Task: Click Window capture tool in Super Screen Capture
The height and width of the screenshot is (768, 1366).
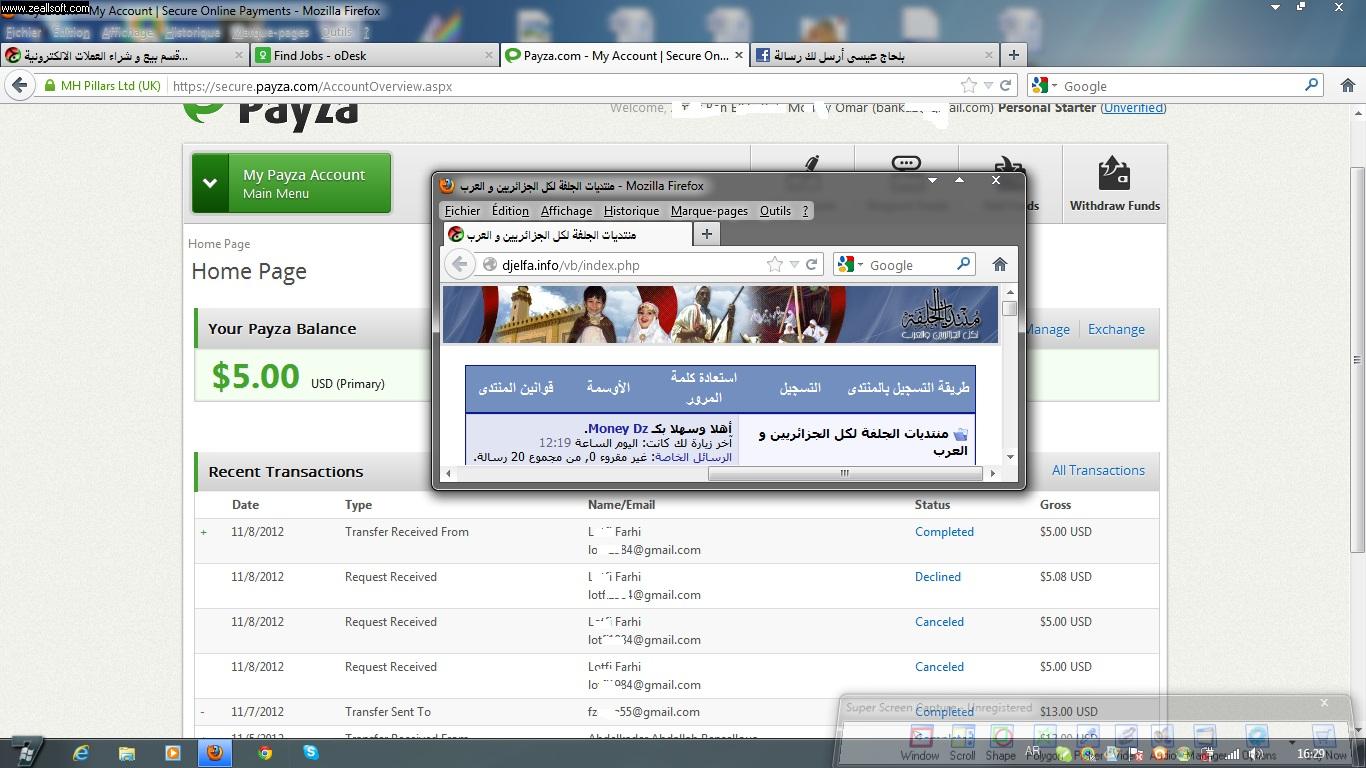Action: pos(919,744)
